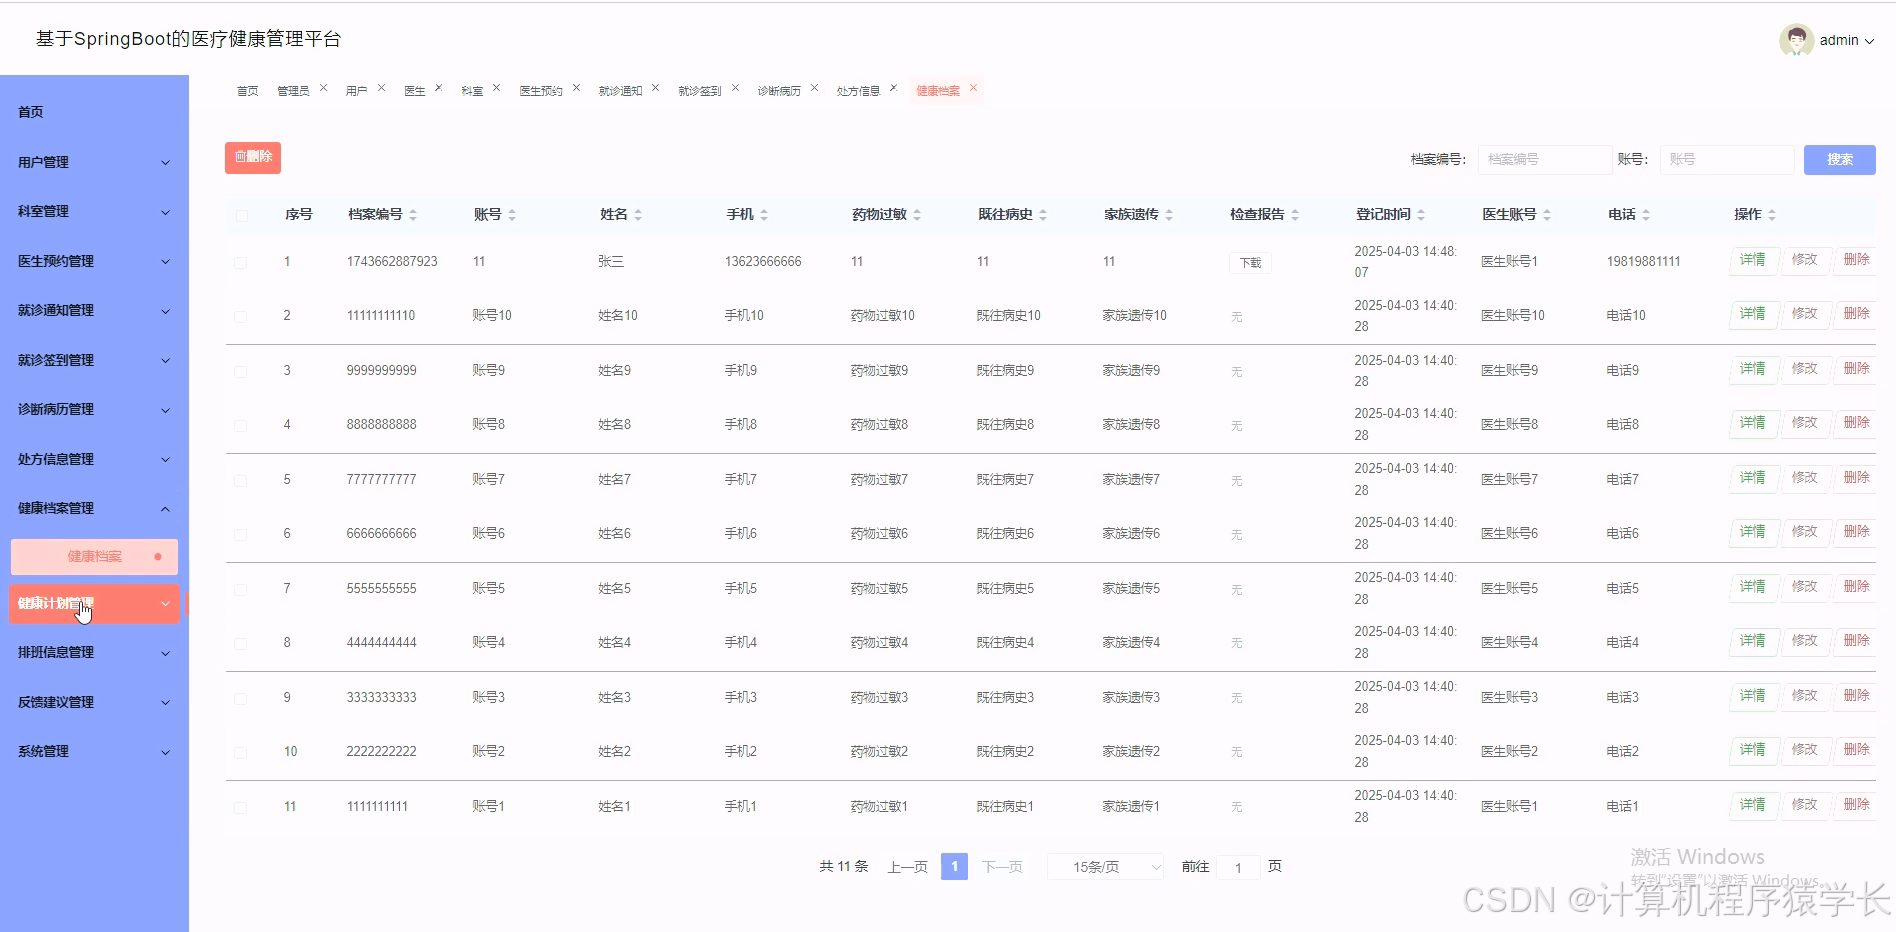This screenshot has width=1896, height=932.
Task: Click 下载 to download 张三's check report
Action: 1248,262
